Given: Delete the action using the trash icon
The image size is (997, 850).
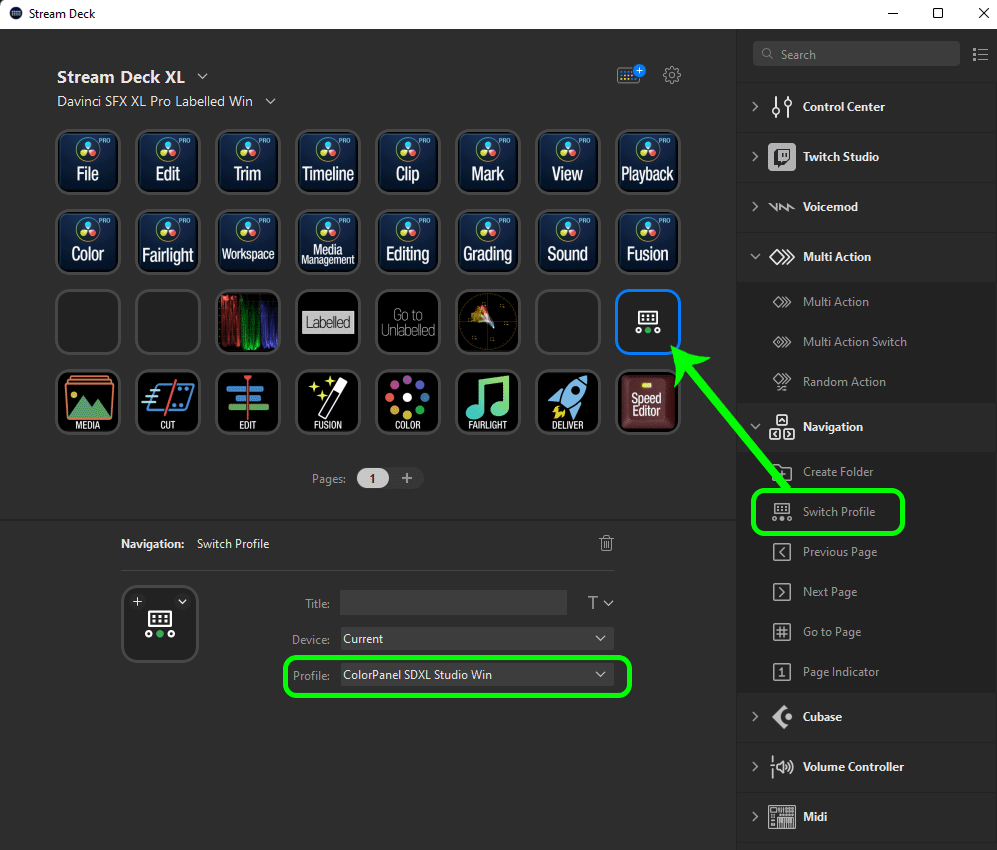Looking at the screenshot, I should tap(606, 543).
